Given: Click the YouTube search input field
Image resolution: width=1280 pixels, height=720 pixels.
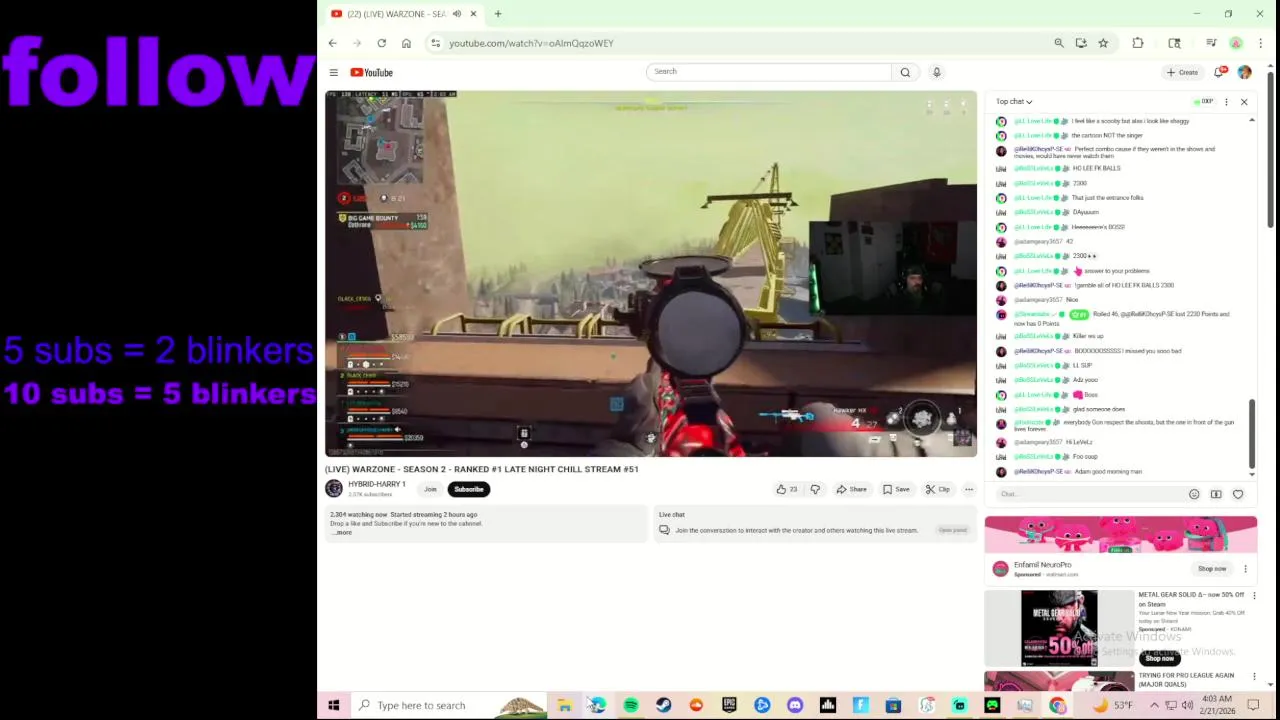Looking at the screenshot, I should coord(768,72).
